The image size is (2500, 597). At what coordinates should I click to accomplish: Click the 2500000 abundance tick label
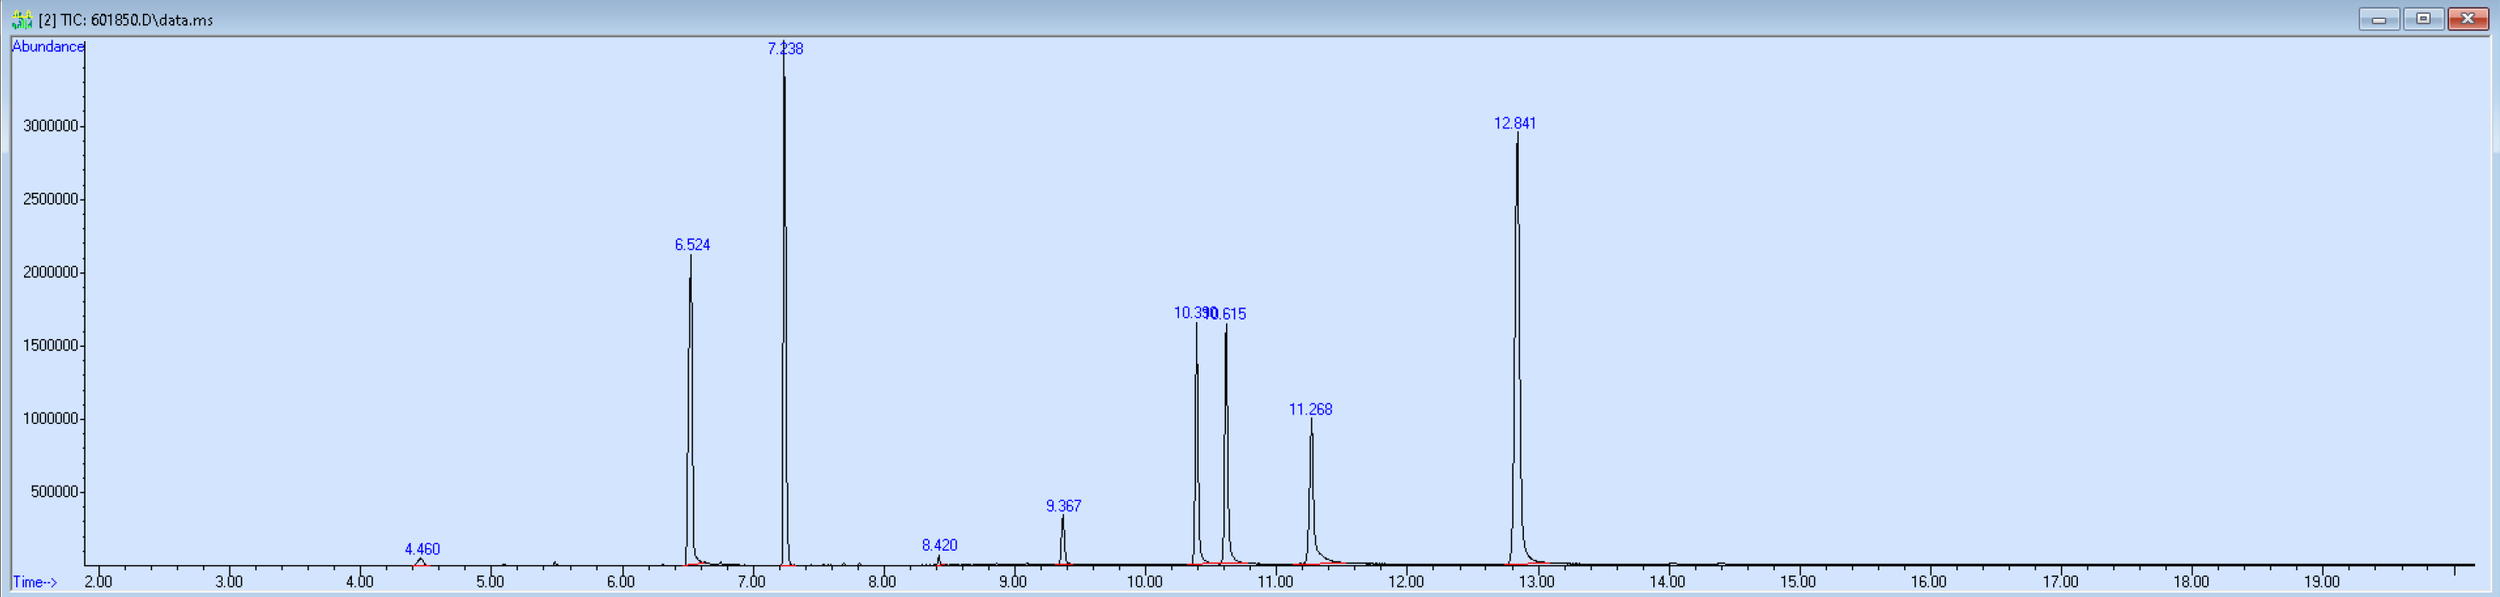point(50,199)
